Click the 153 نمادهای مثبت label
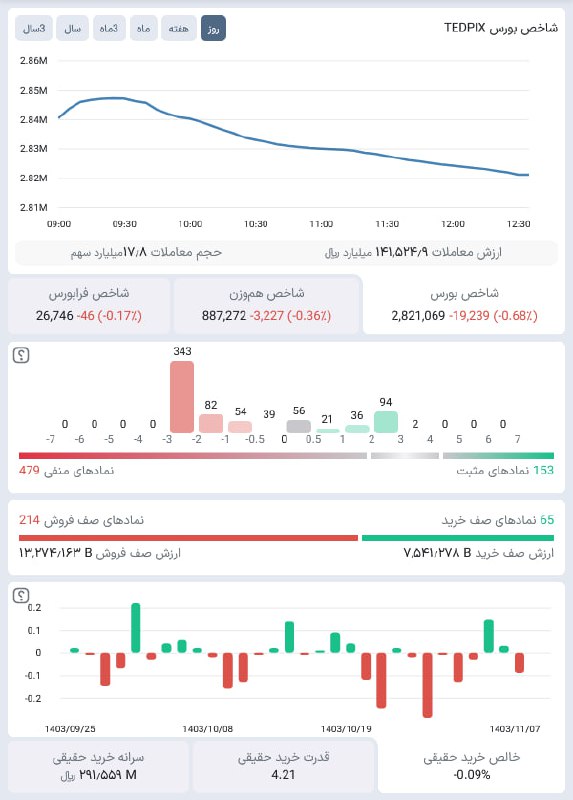573x800 pixels. pyautogui.click(x=505, y=470)
